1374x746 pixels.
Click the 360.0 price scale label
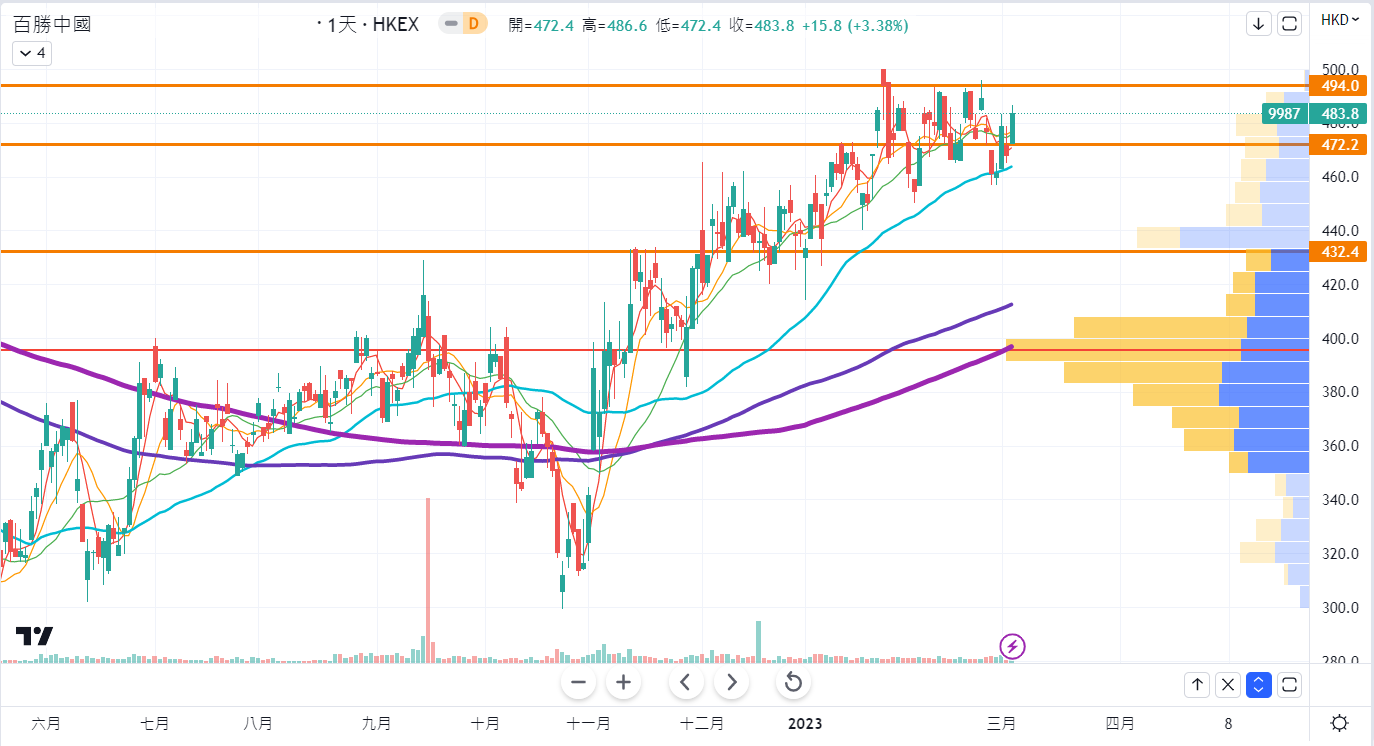coord(1340,446)
